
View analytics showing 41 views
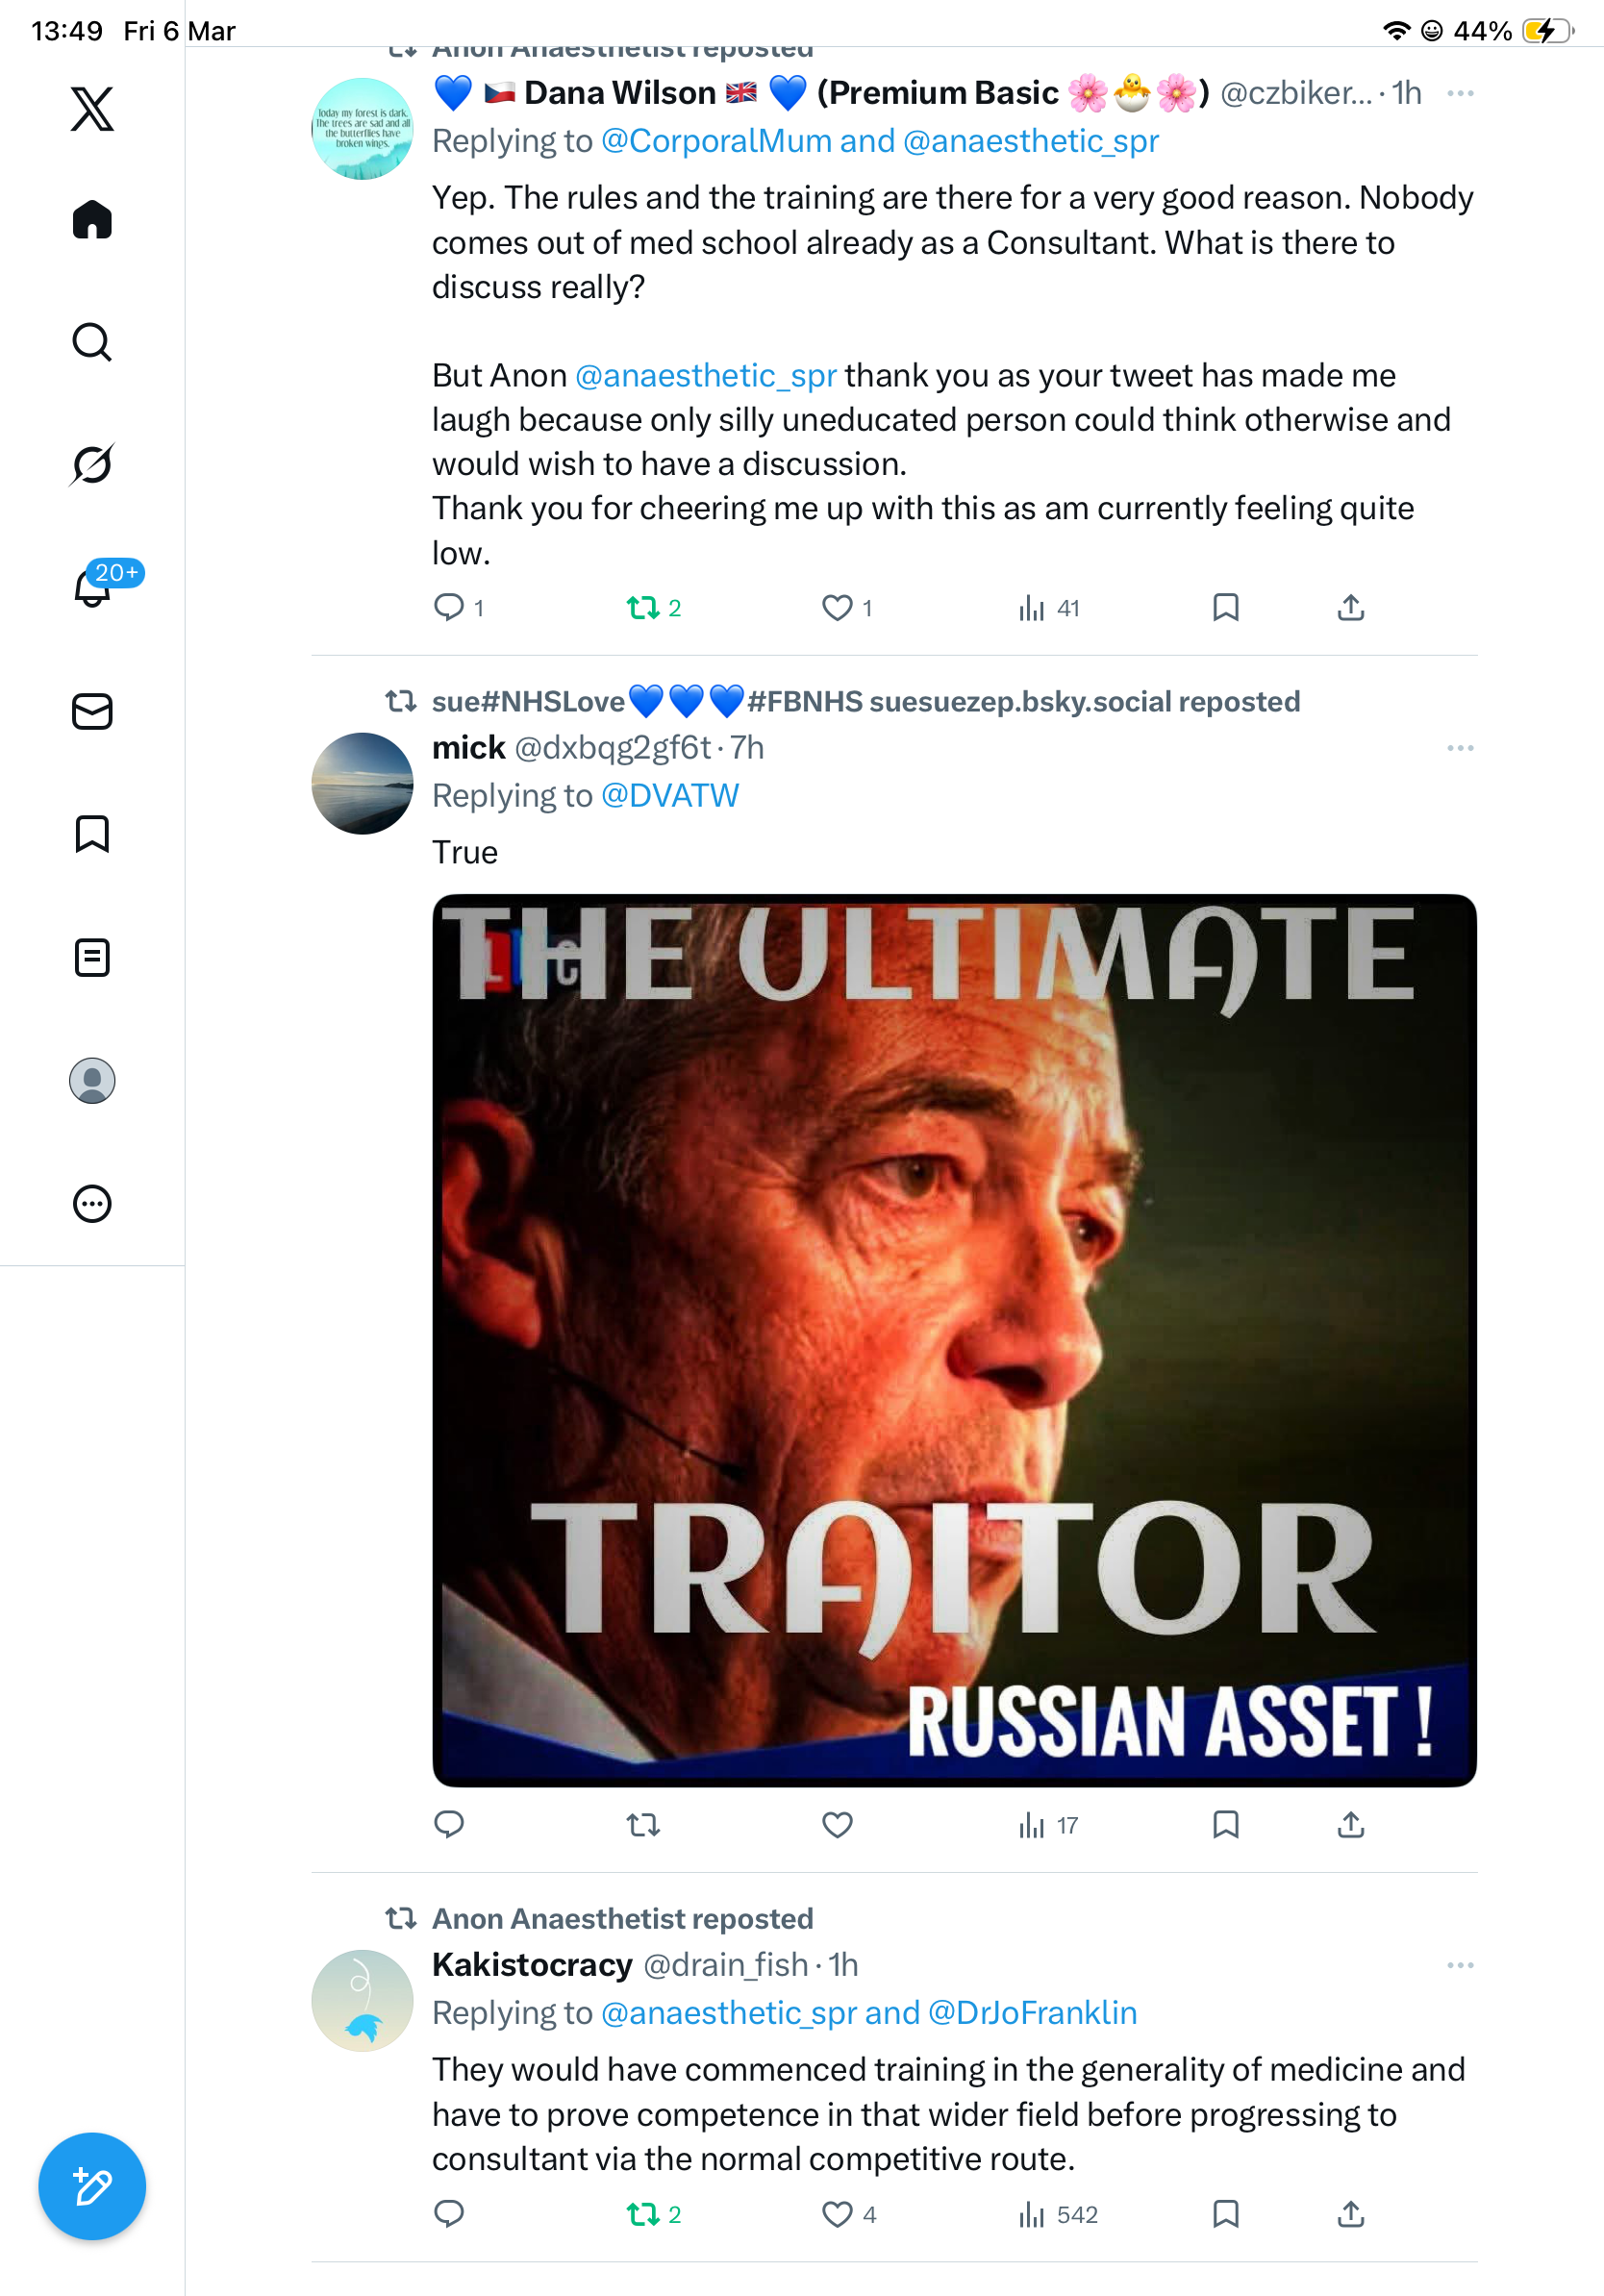[1048, 607]
